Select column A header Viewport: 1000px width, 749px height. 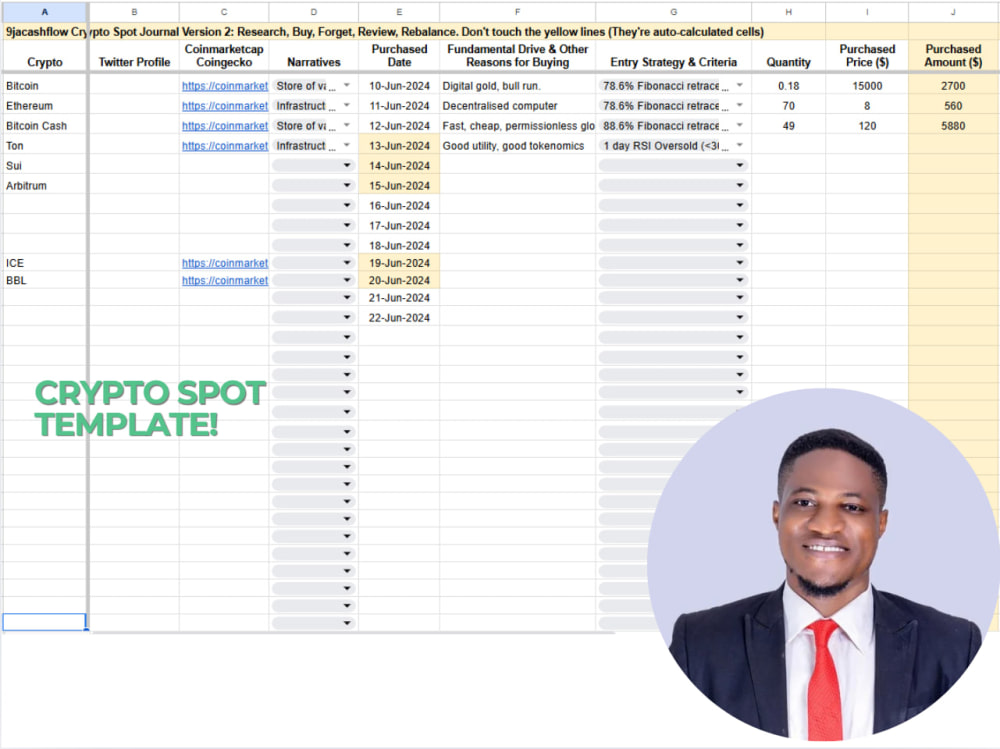(x=45, y=11)
